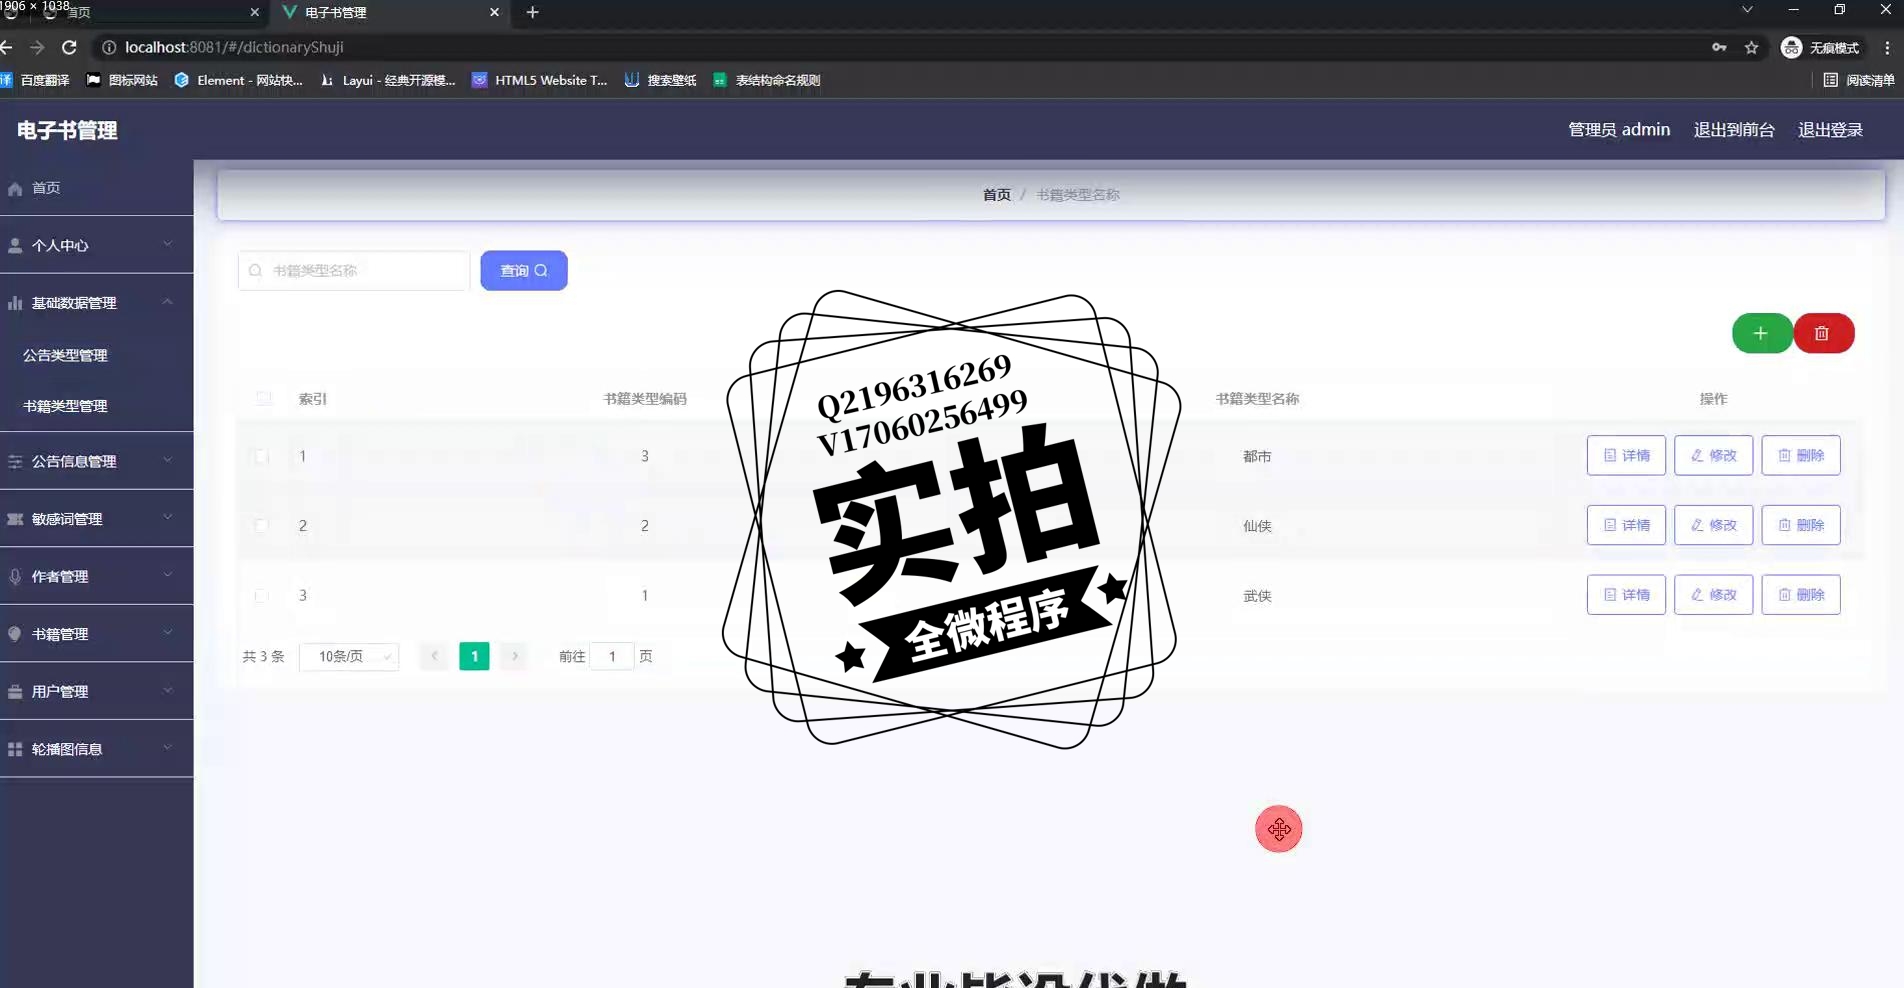Click the microphone icon beside 作者管理
The image size is (1904, 988).
pyautogui.click(x=15, y=576)
